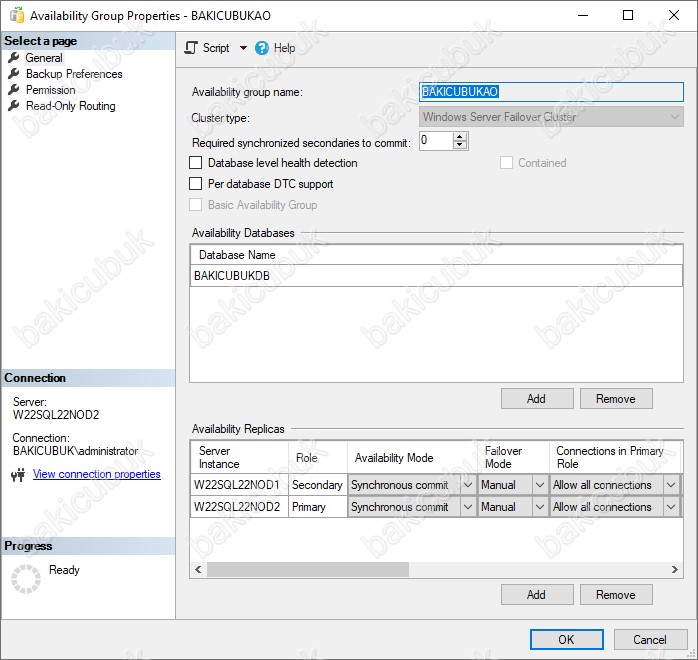Click the Secondary role cell

pos(318,485)
